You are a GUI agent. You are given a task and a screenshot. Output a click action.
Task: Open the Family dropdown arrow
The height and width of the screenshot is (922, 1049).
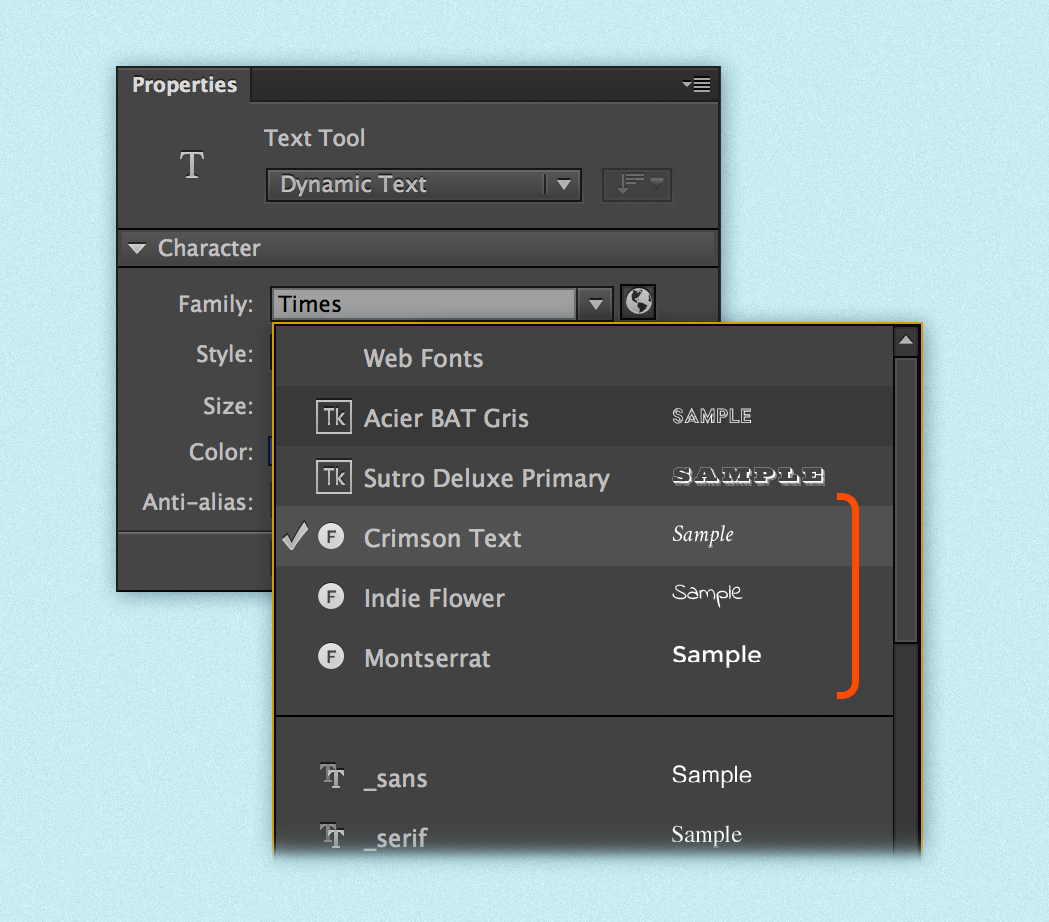tap(595, 303)
